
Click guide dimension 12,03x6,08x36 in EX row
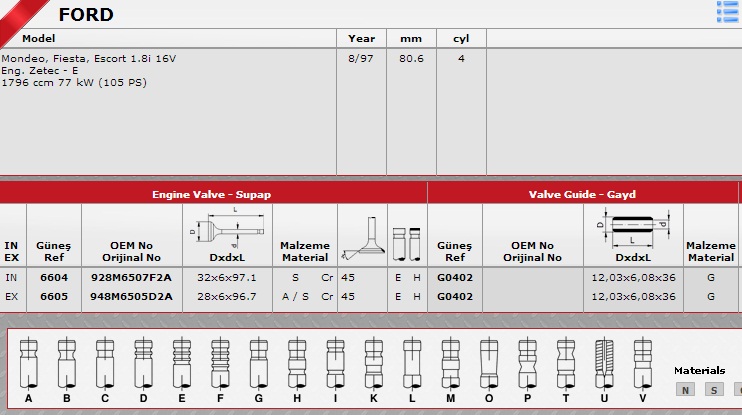click(633, 296)
